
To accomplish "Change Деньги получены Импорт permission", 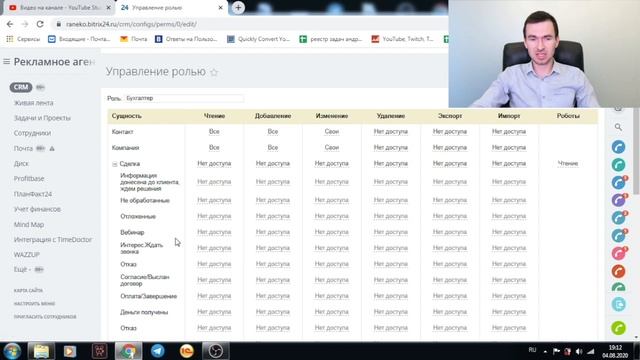I will coord(509,312).
